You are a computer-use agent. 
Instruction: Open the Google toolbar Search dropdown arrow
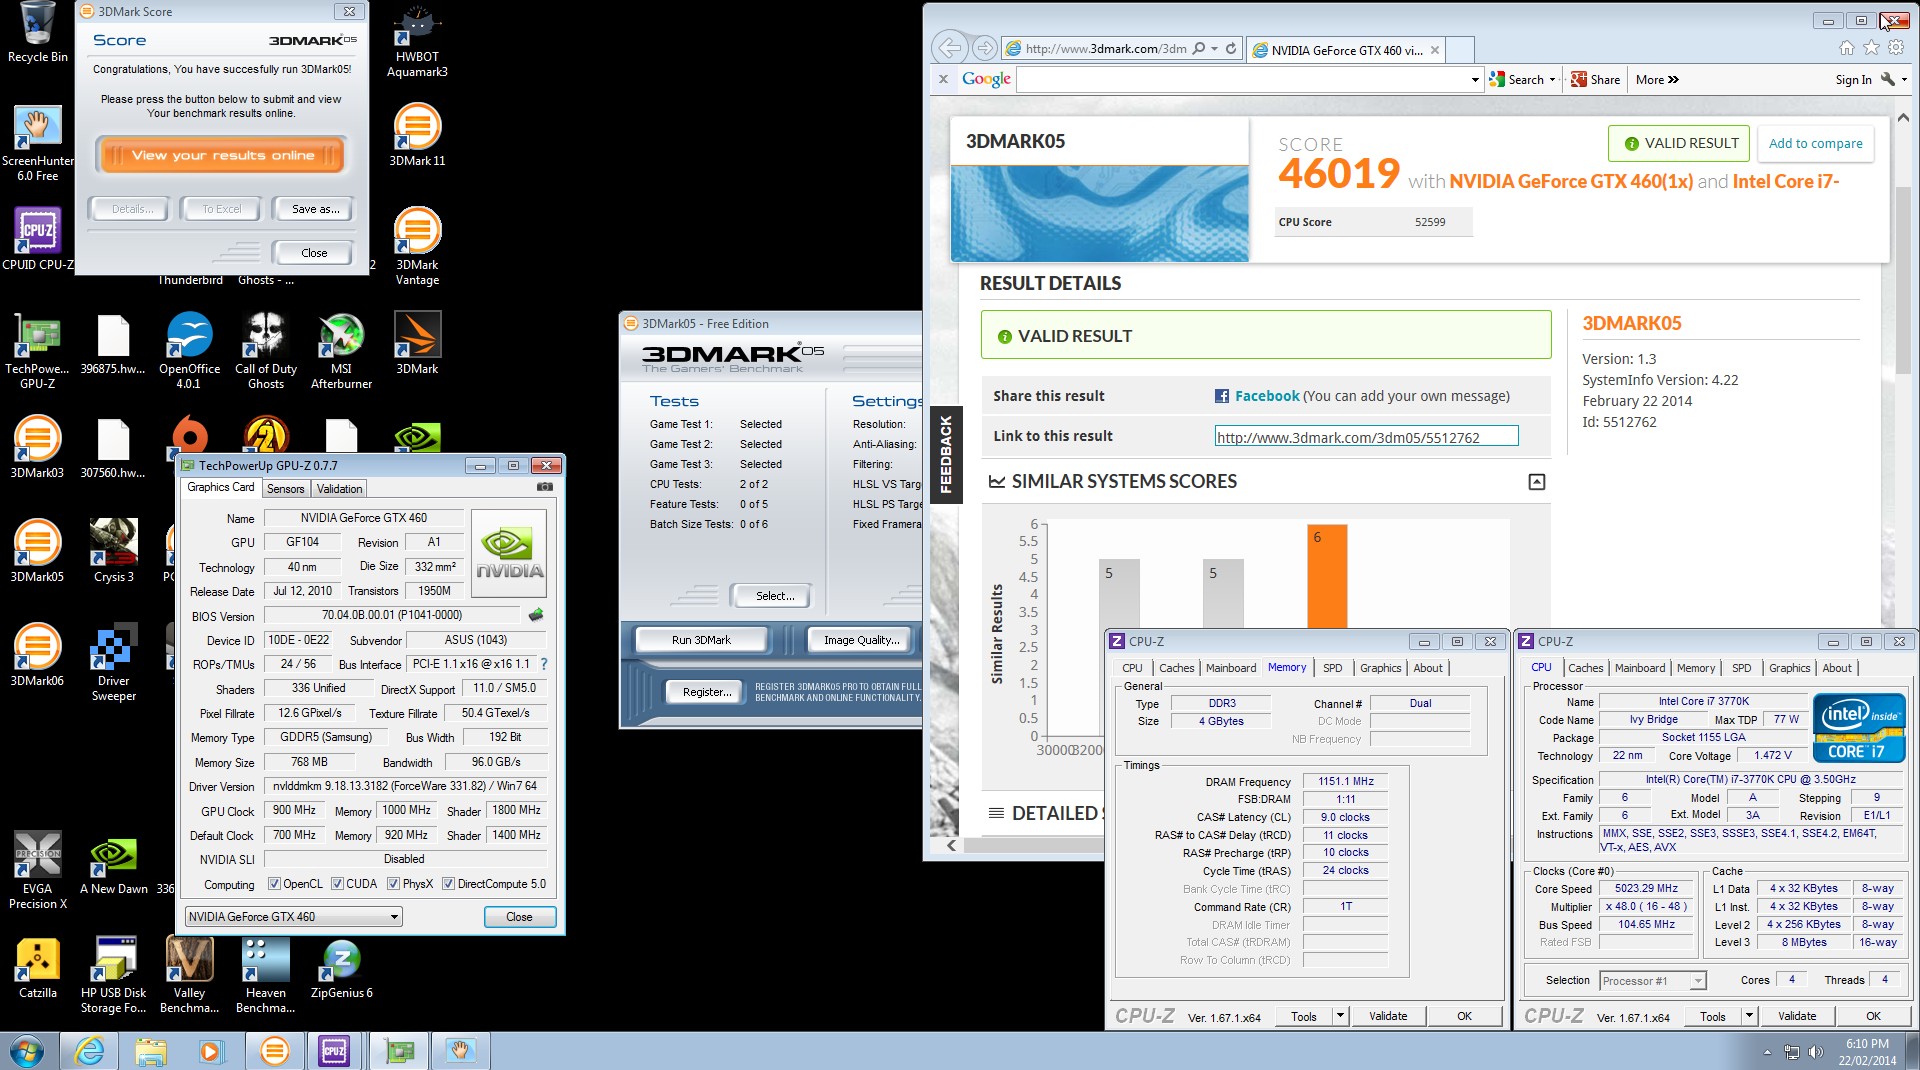coord(1552,80)
